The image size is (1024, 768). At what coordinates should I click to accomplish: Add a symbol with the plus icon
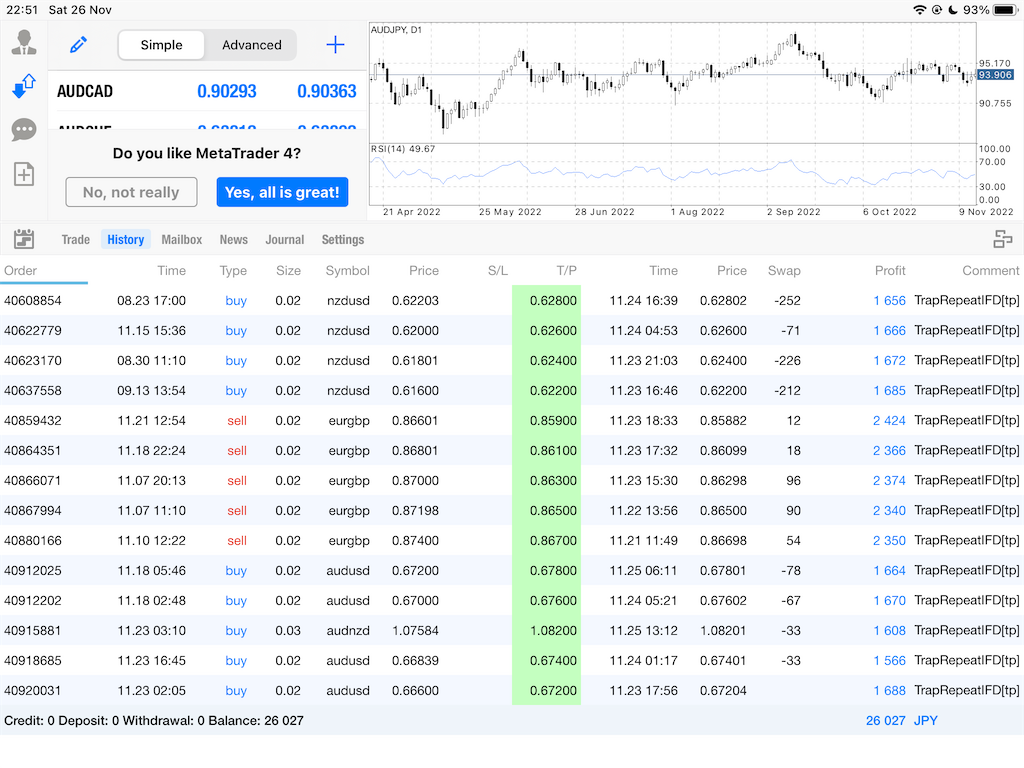(335, 45)
